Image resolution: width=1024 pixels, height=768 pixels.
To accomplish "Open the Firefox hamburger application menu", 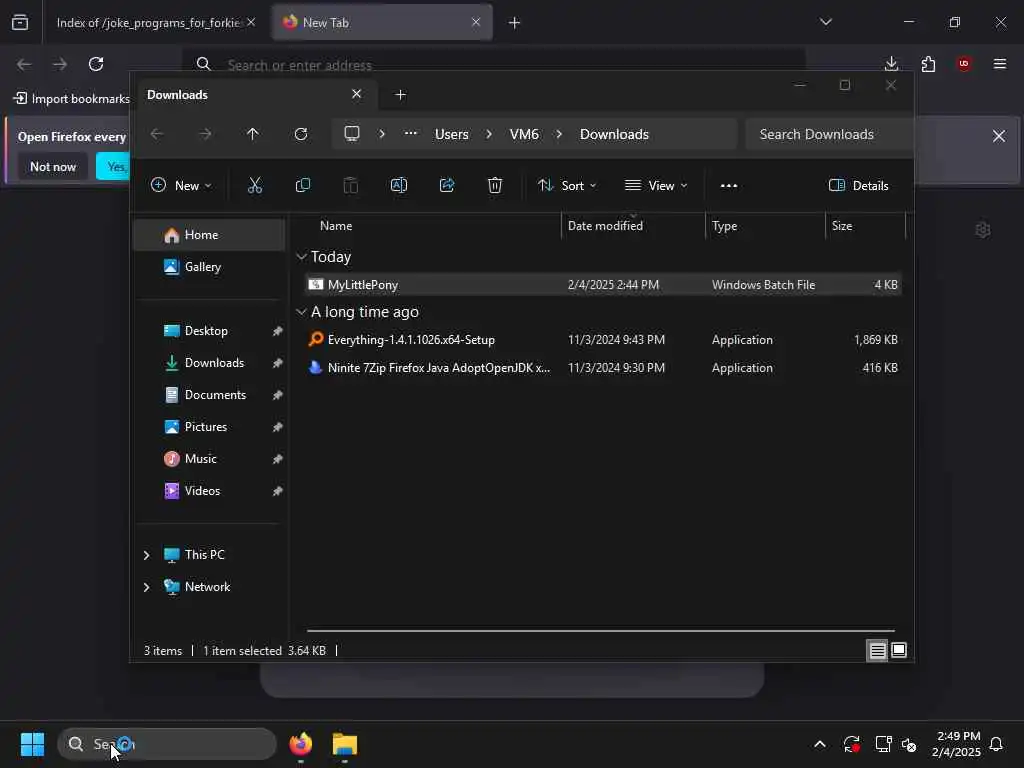I will click(1000, 64).
